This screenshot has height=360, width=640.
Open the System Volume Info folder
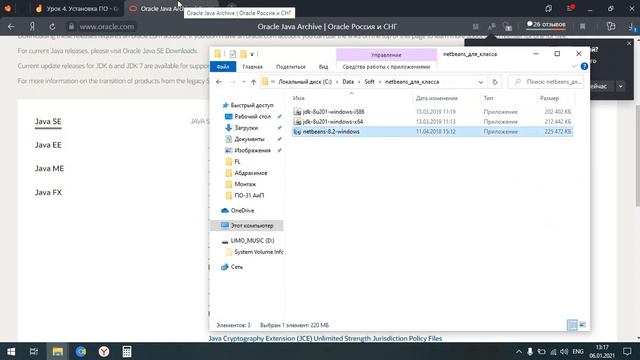point(258,252)
